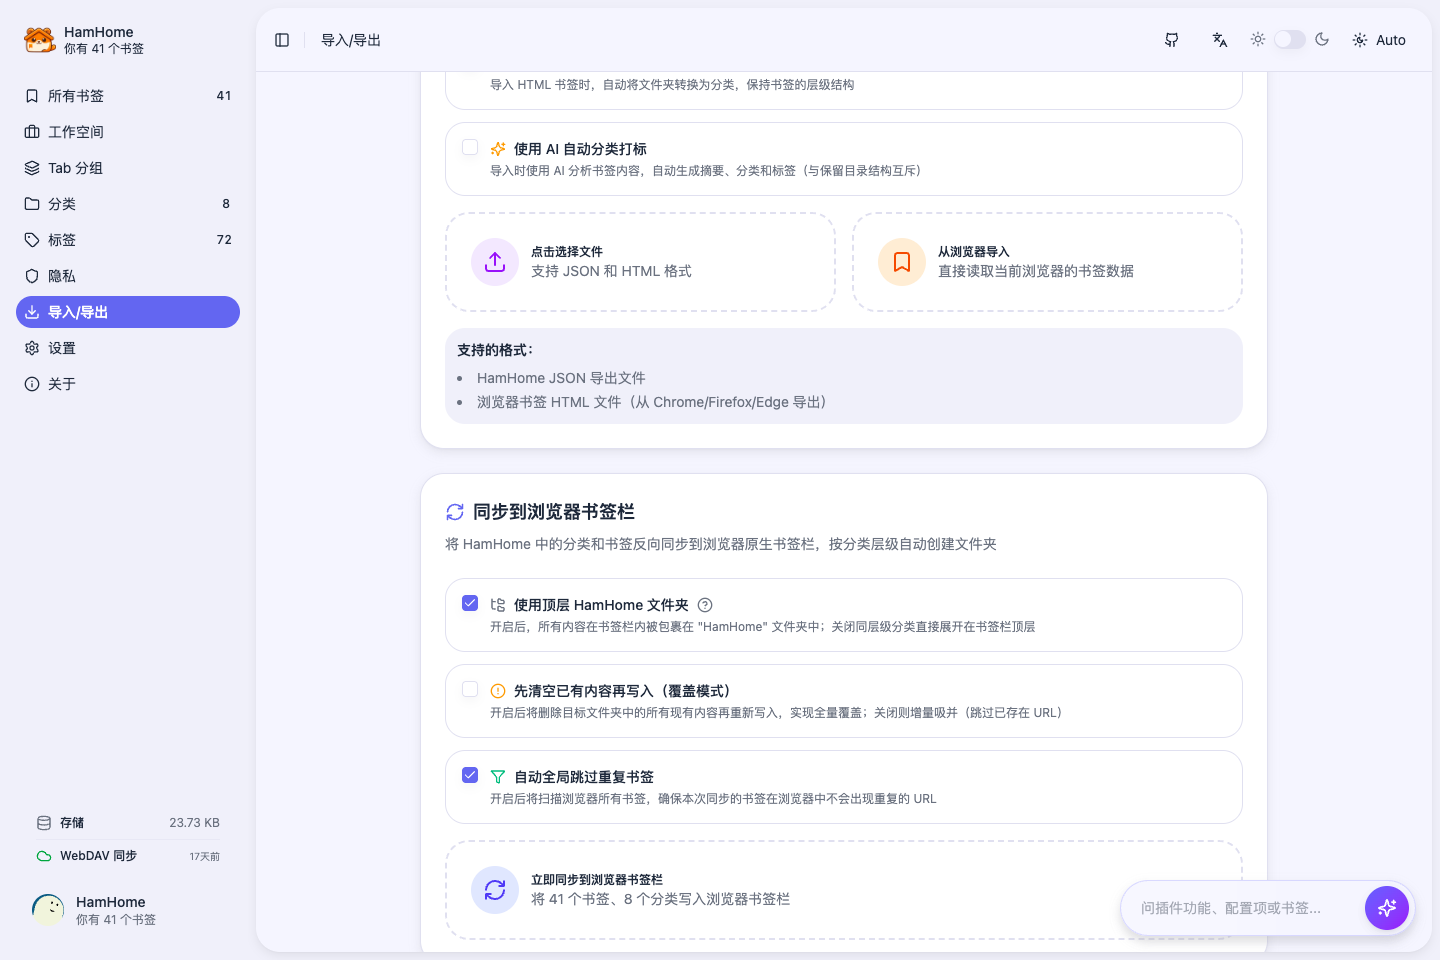
Task: Click the 17天前 sync time
Action: pos(204,856)
